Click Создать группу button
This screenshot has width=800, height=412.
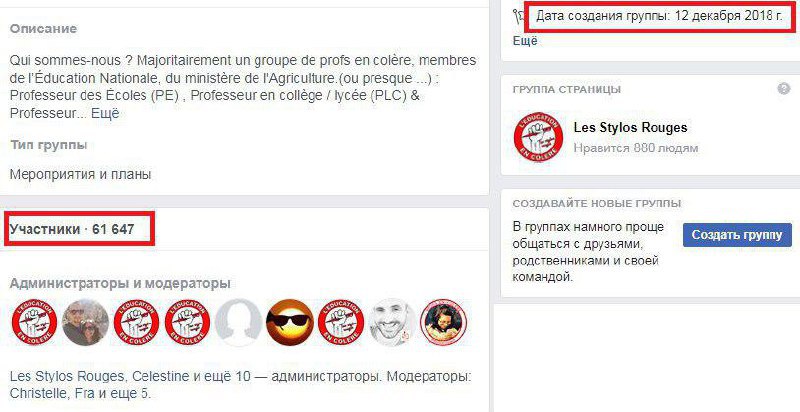click(737, 235)
